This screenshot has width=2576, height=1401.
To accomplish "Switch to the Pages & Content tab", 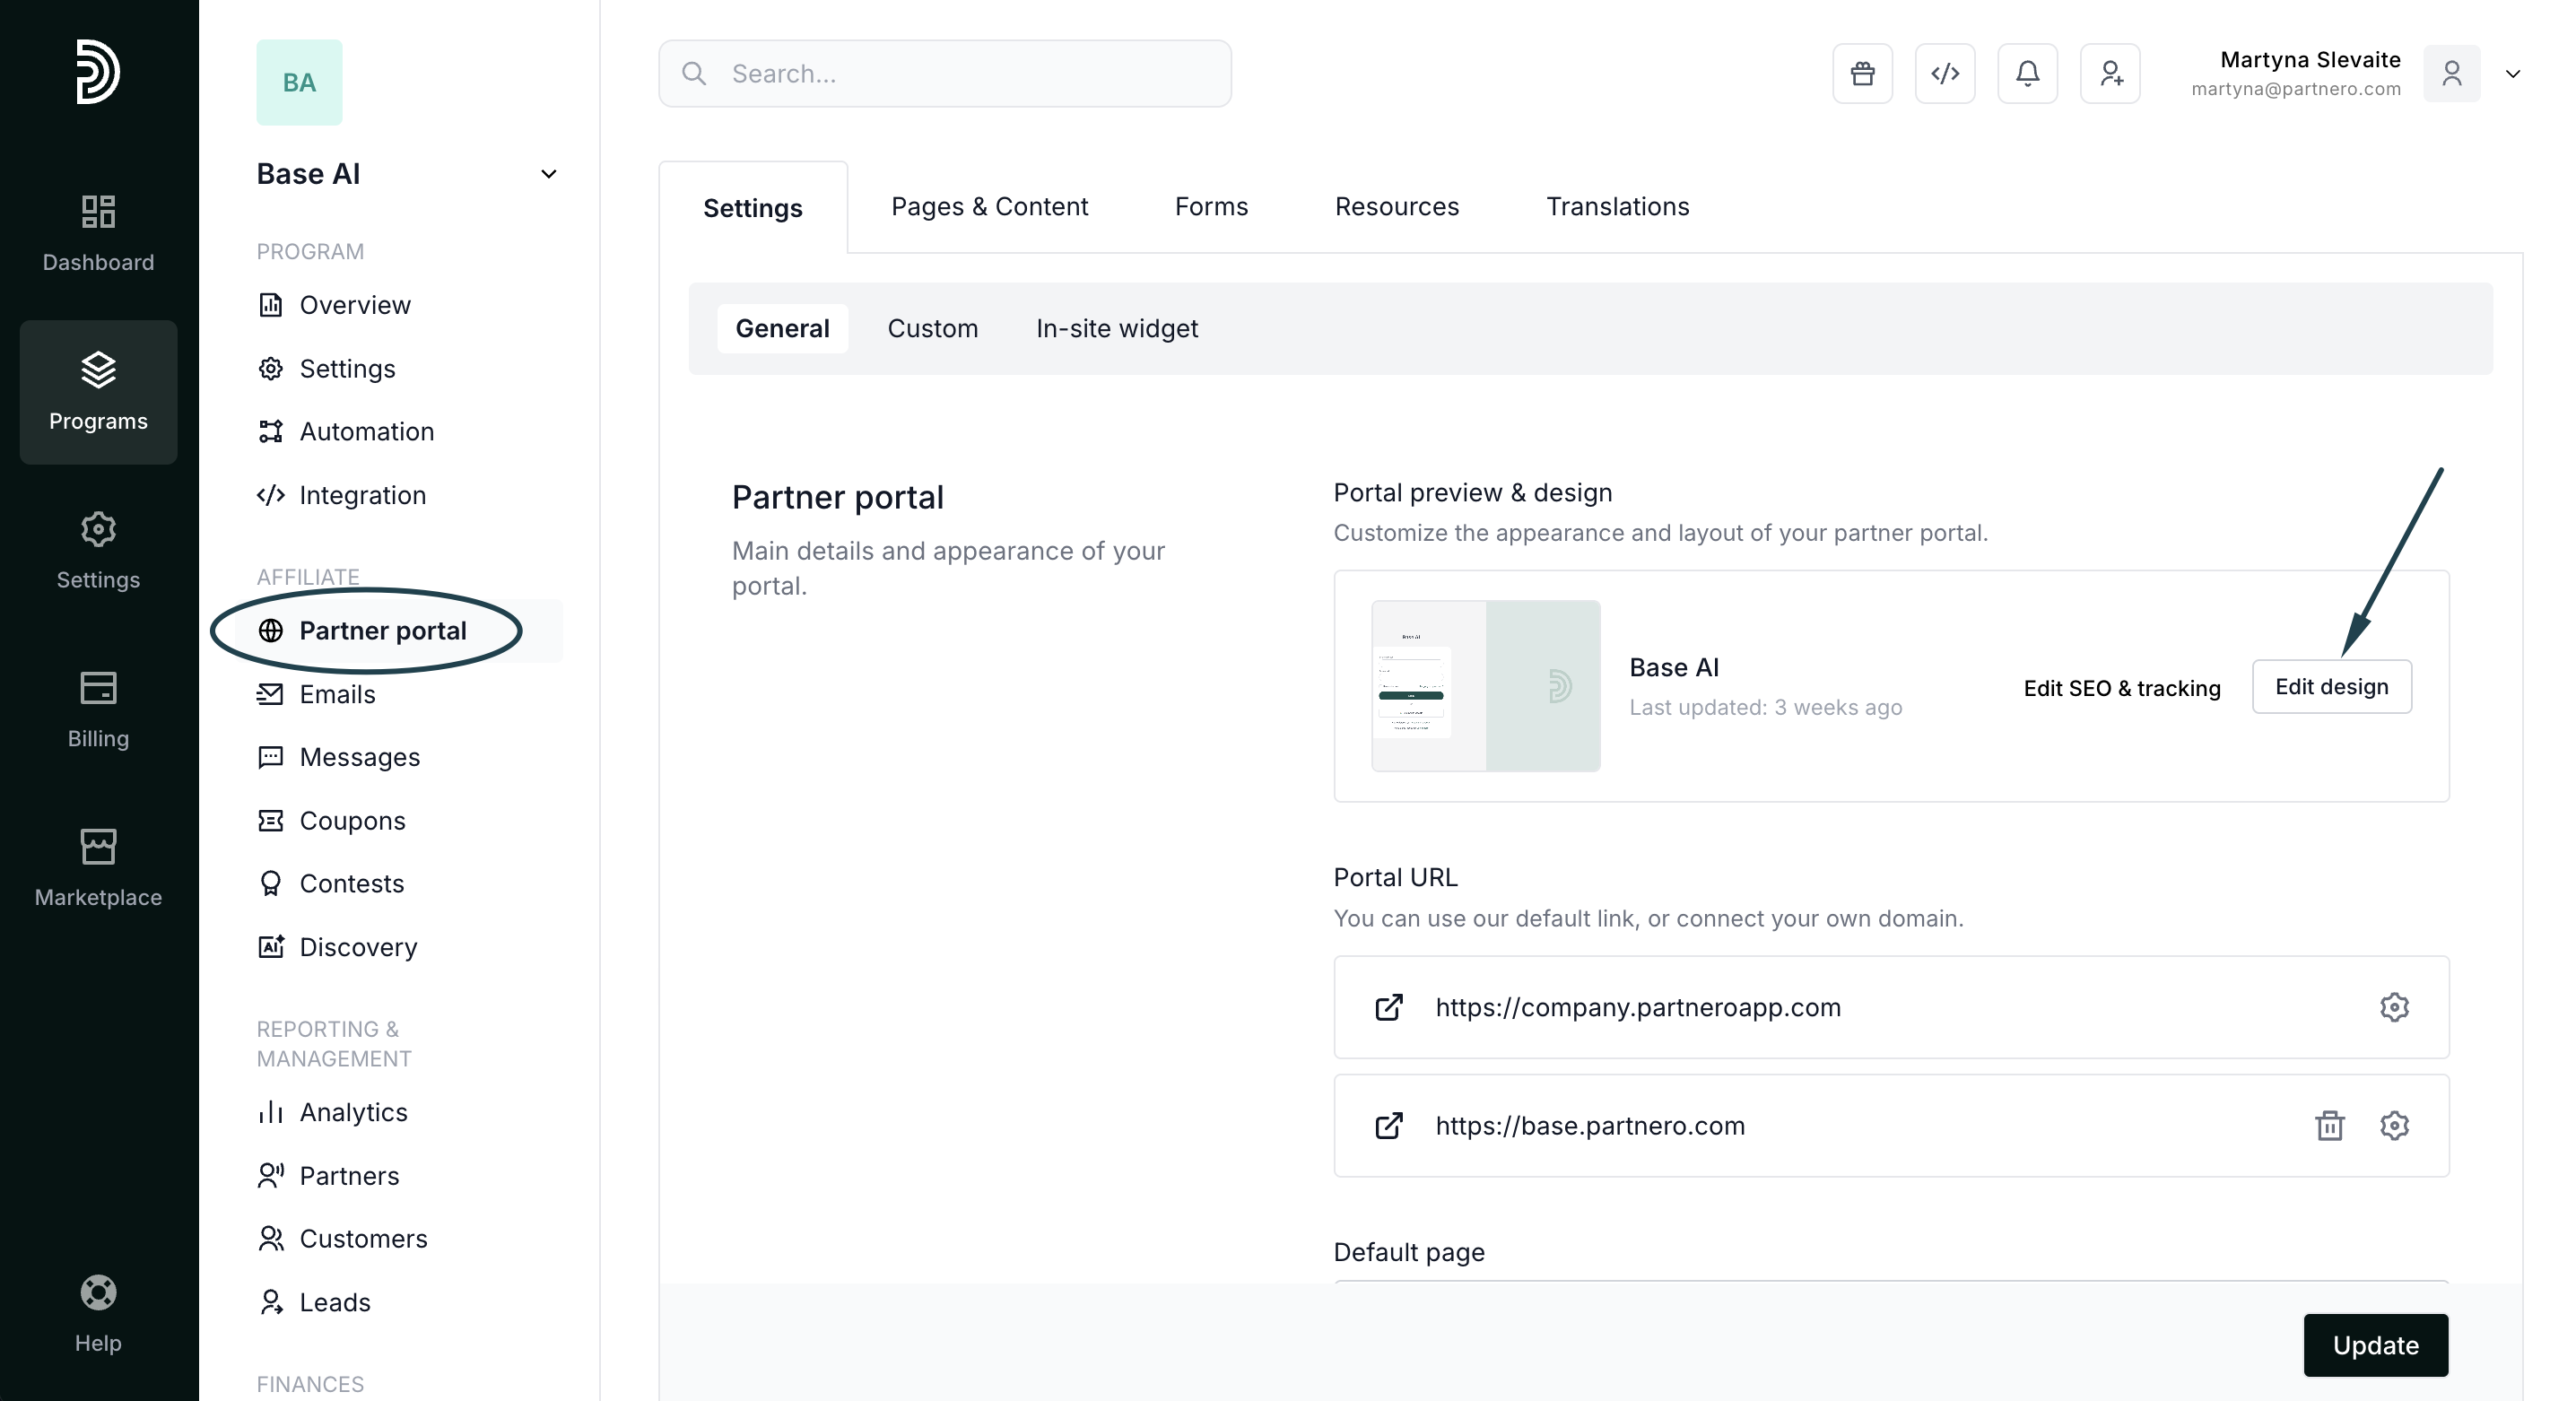I will pyautogui.click(x=989, y=206).
